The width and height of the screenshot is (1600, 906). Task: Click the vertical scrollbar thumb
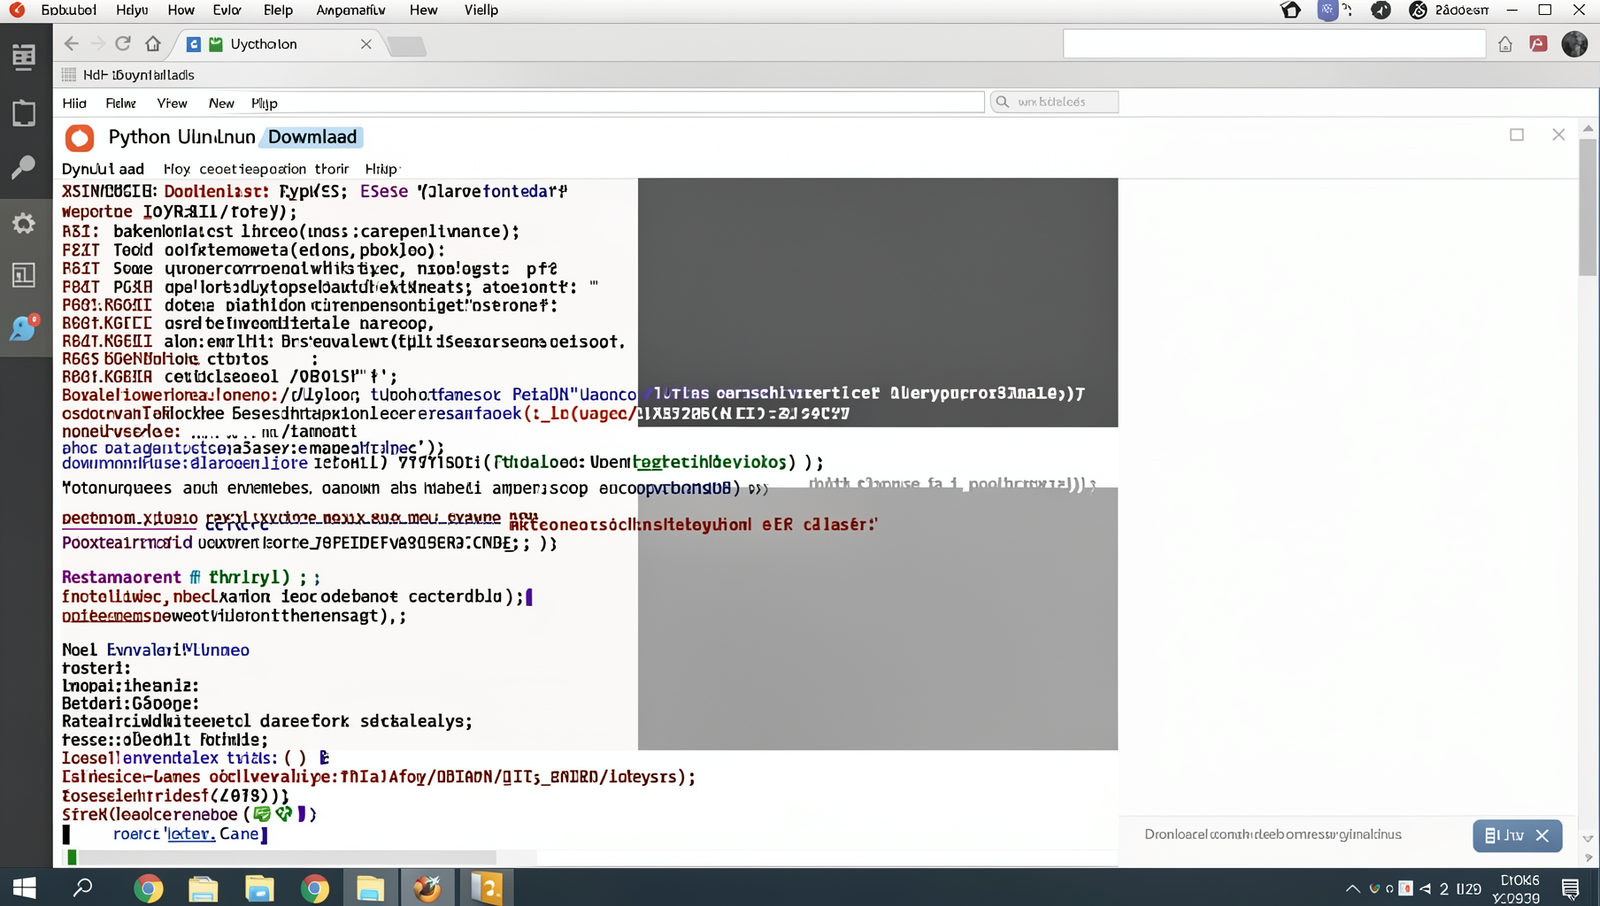click(1588, 207)
